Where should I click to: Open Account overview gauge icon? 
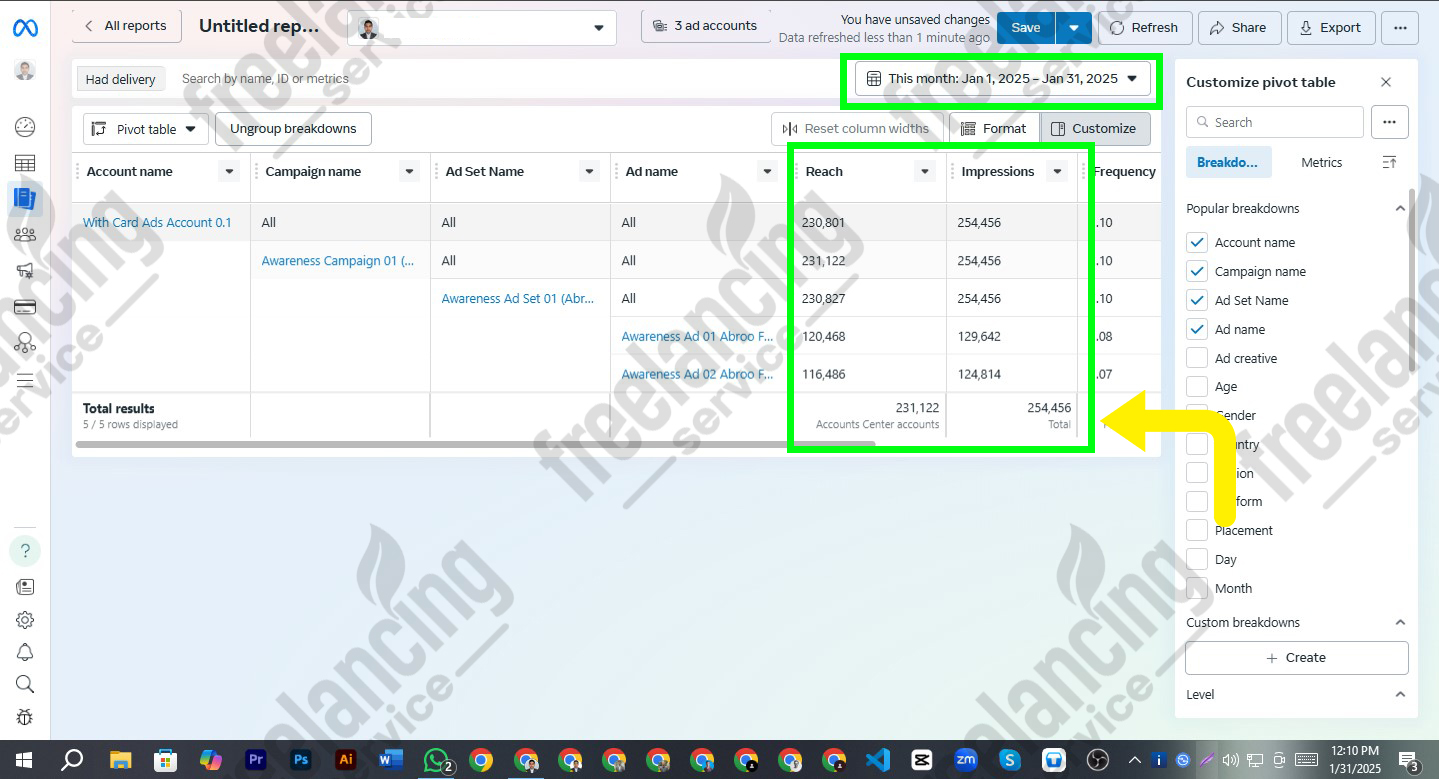[x=25, y=127]
